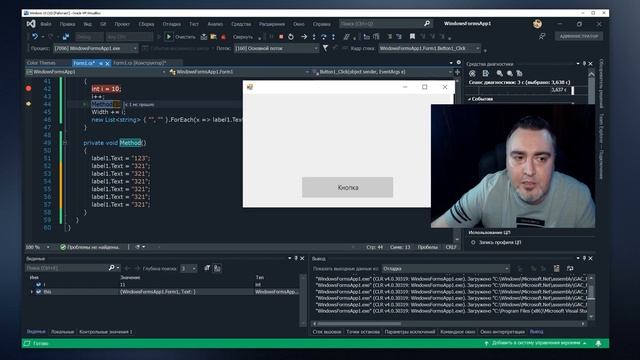
Task: Click the notifications bell in the status bar
Action: 598,344
